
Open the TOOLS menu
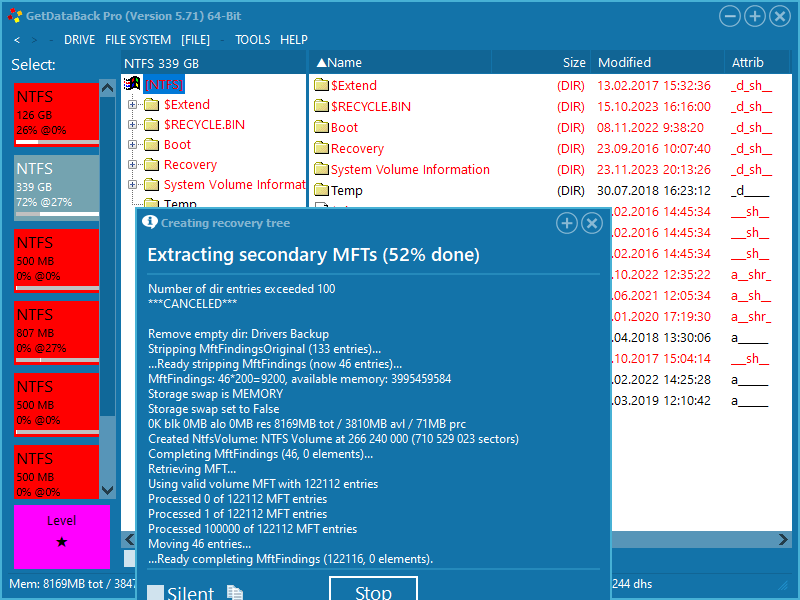pyautogui.click(x=252, y=40)
